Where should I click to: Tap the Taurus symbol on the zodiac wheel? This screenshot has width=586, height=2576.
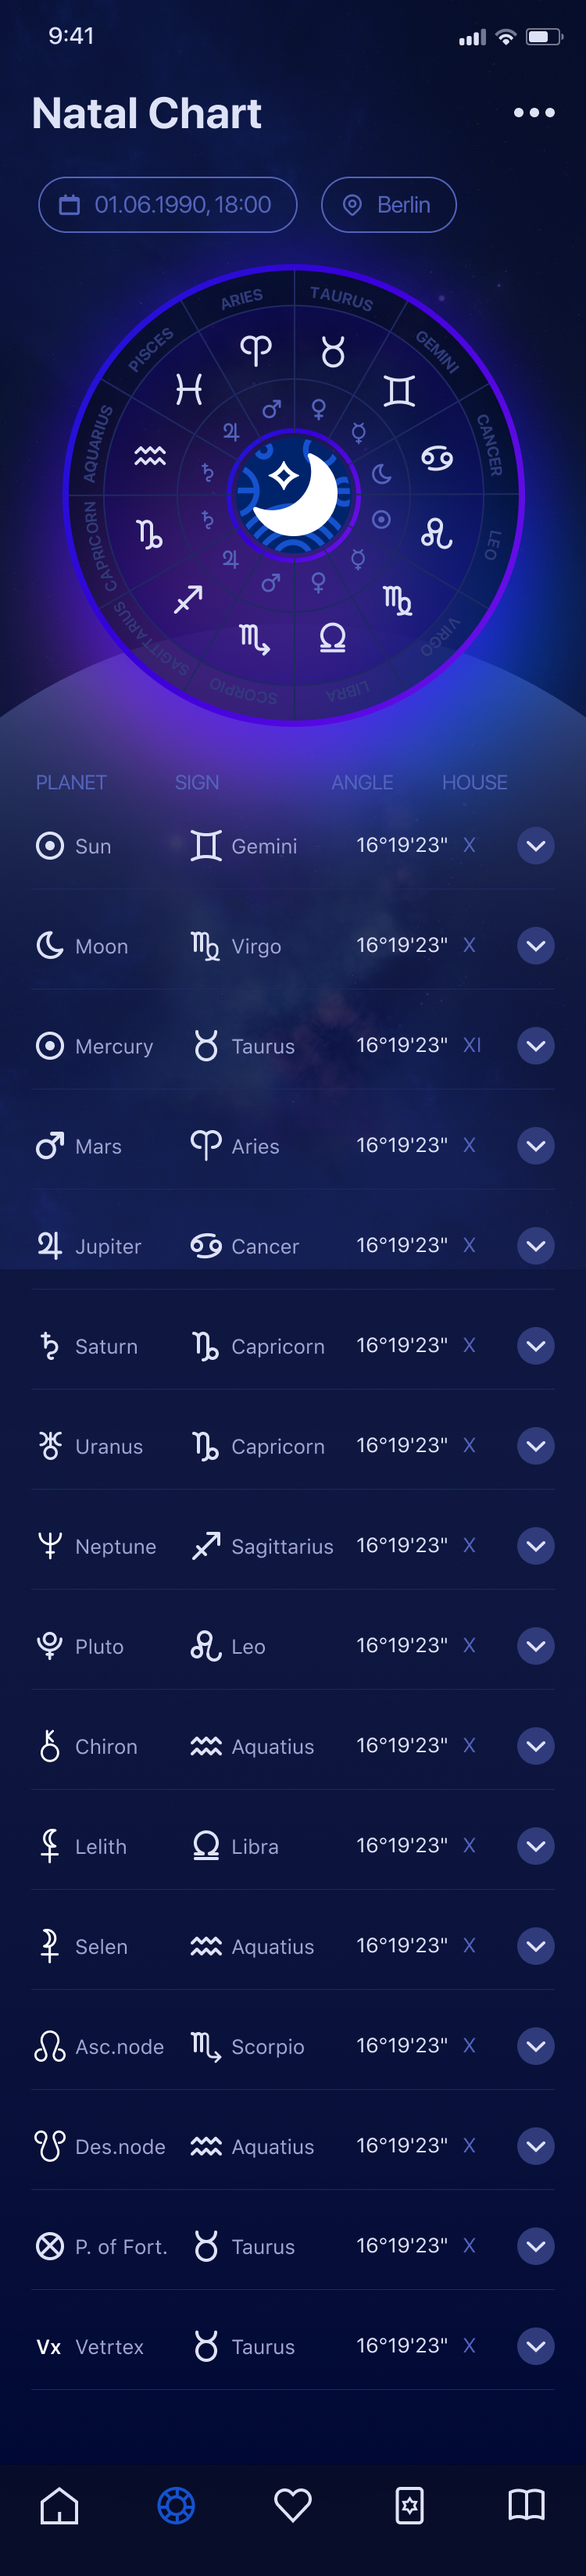(x=333, y=351)
